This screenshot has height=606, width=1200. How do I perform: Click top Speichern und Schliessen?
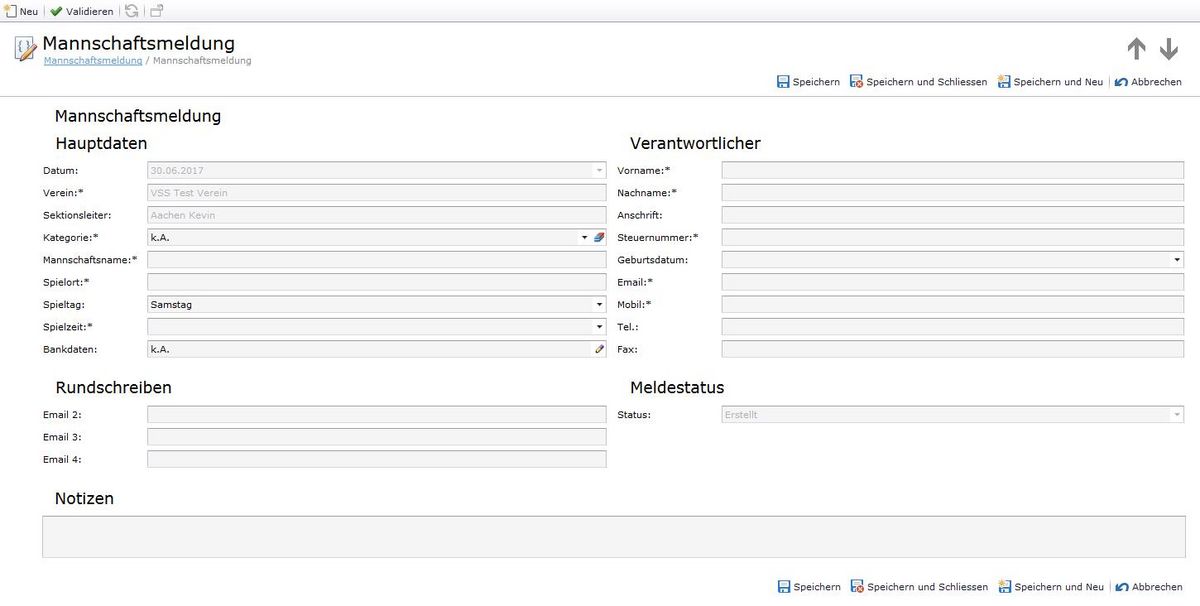[918, 82]
